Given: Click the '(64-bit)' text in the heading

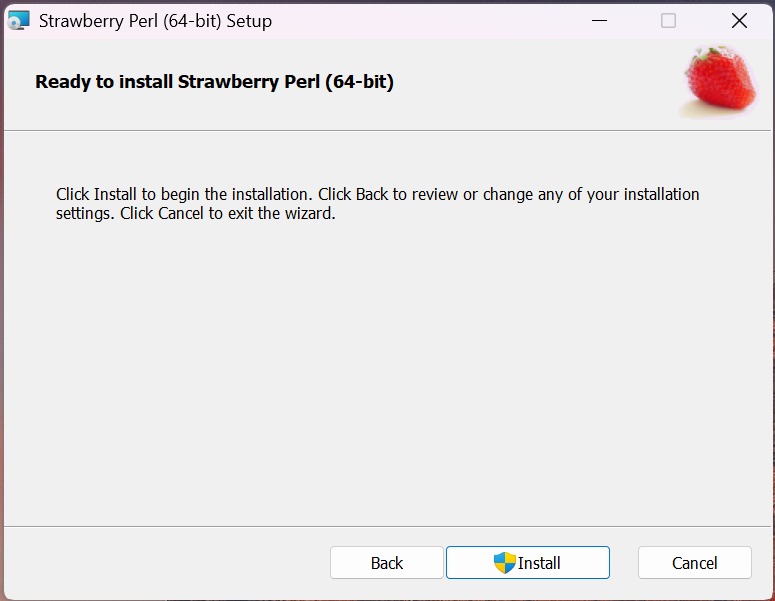Looking at the screenshot, I should [359, 82].
